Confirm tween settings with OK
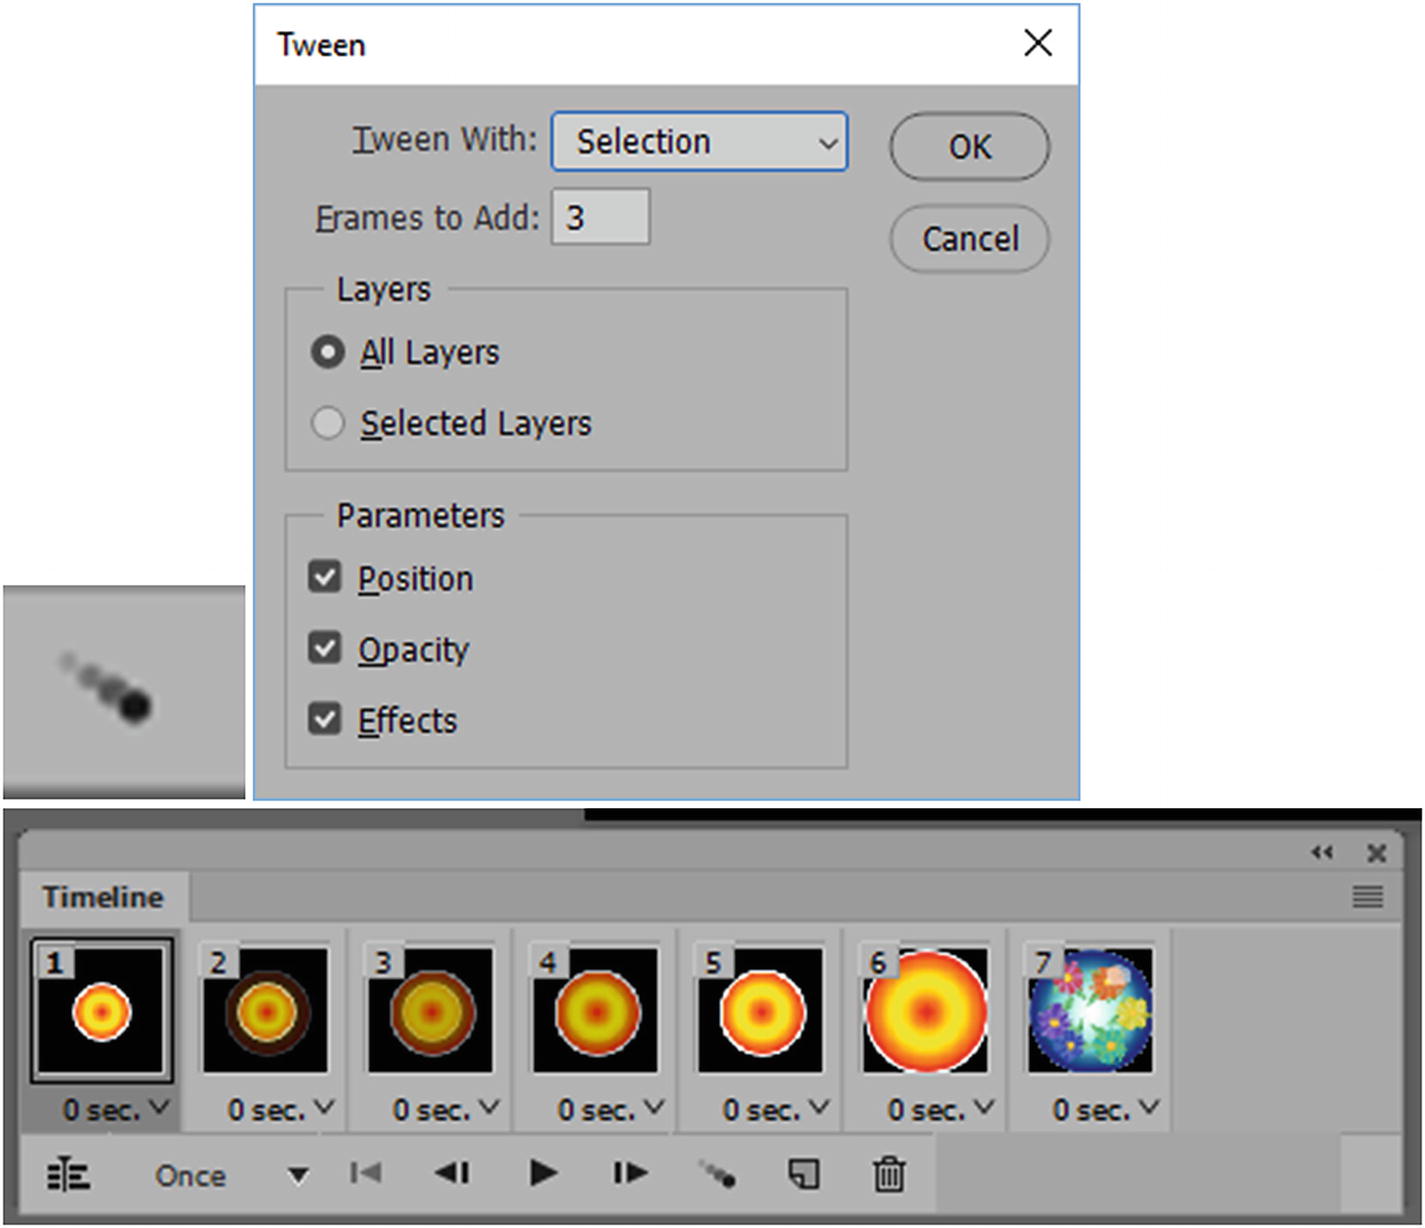 pos(967,146)
